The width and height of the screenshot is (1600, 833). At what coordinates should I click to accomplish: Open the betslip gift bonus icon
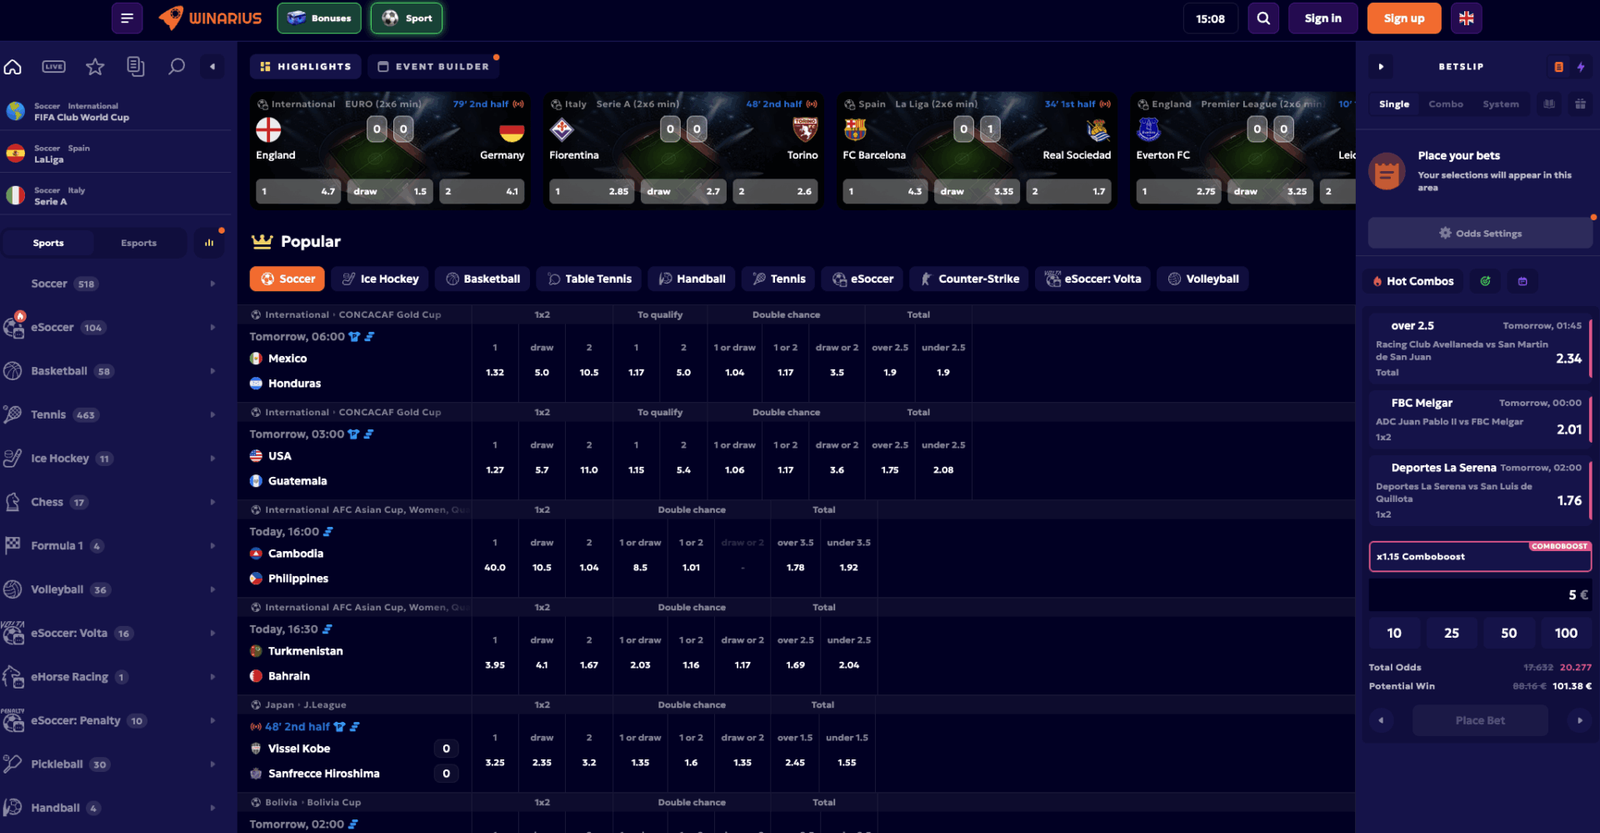(x=1580, y=104)
